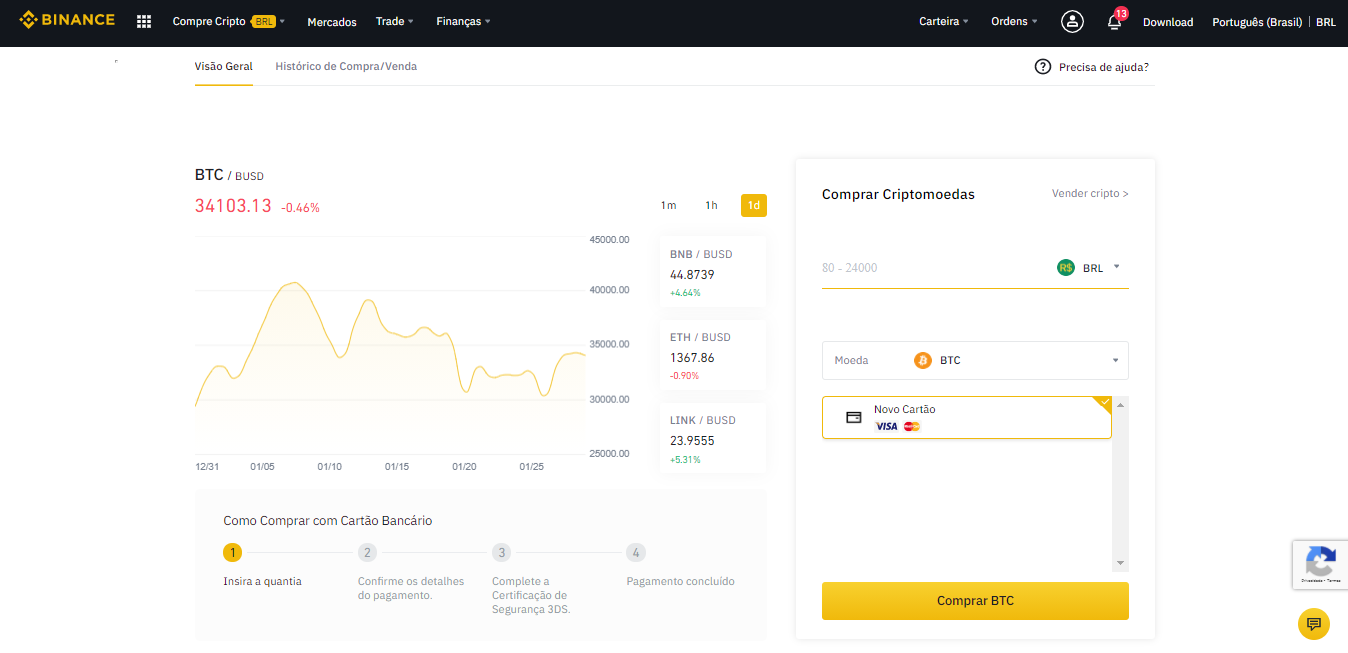Click the payment list scrollbar up arrow
Viewport: 1348px width, 653px height.
(1121, 405)
